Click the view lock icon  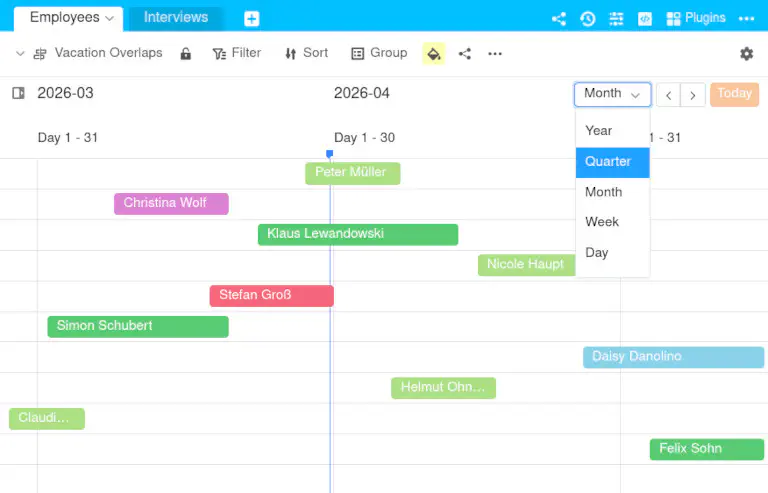[x=185, y=54]
